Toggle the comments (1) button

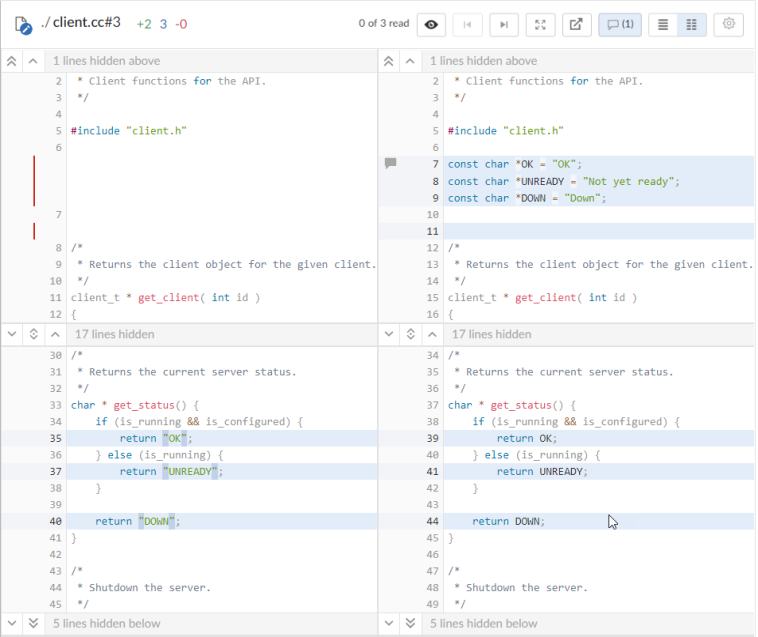tap(620, 24)
